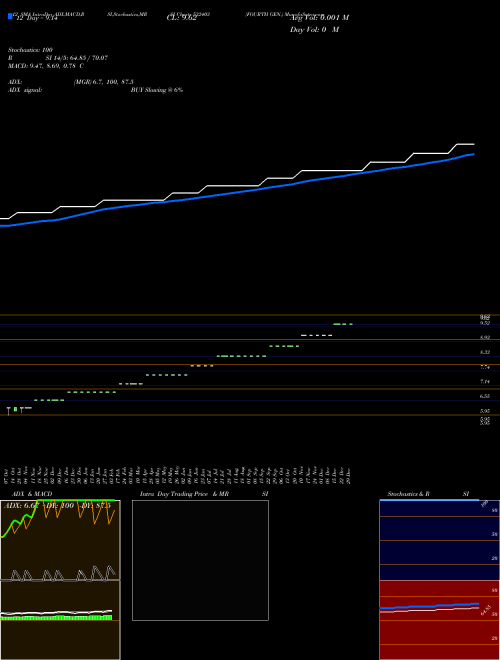Click the 'CL: 9.52' closing price text
Screen dimensions: 500x660
point(182,18)
